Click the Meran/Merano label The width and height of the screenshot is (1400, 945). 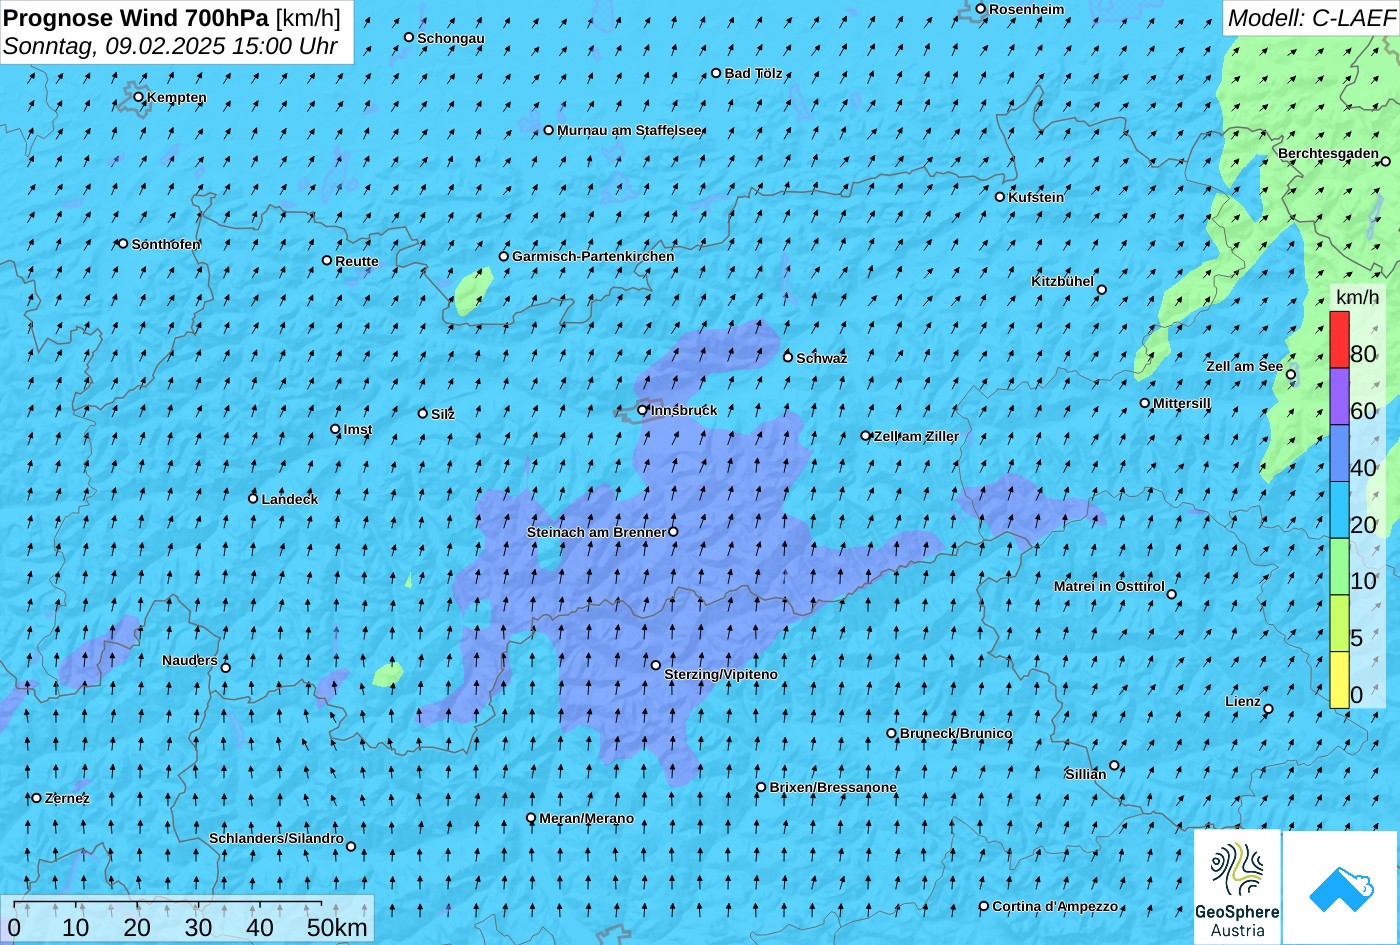pos(587,818)
